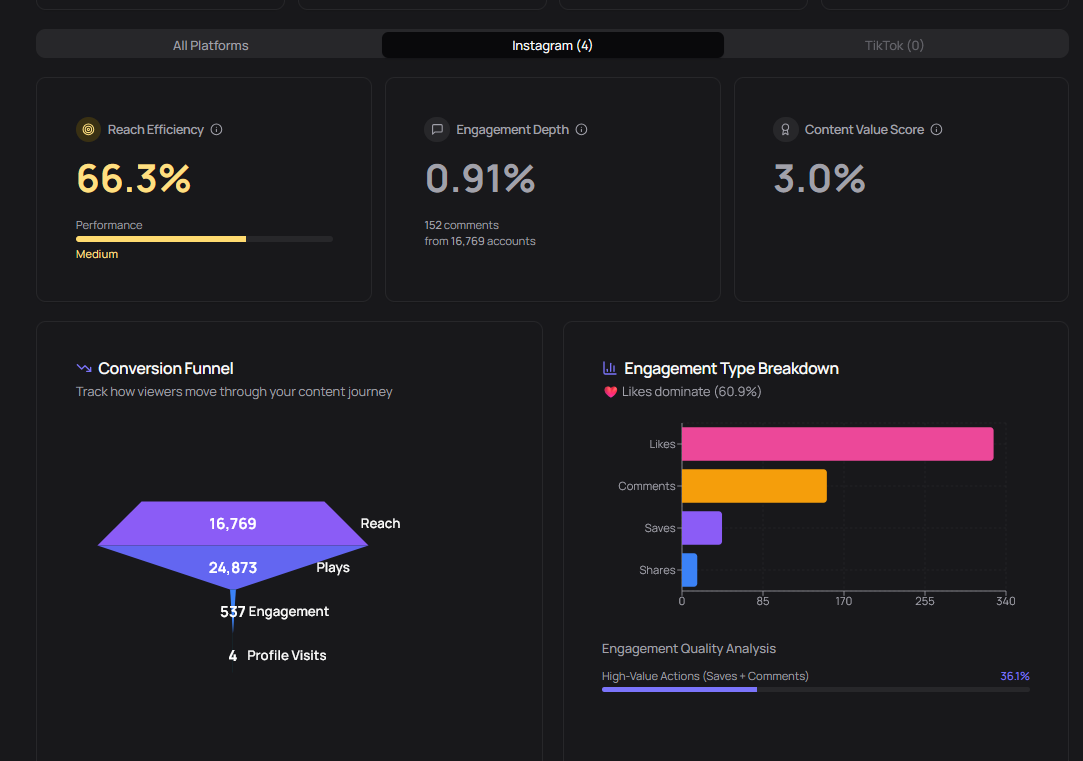Screen dimensions: 1083x761
Task: Click the Comments bar in the chart
Action: tap(754, 485)
